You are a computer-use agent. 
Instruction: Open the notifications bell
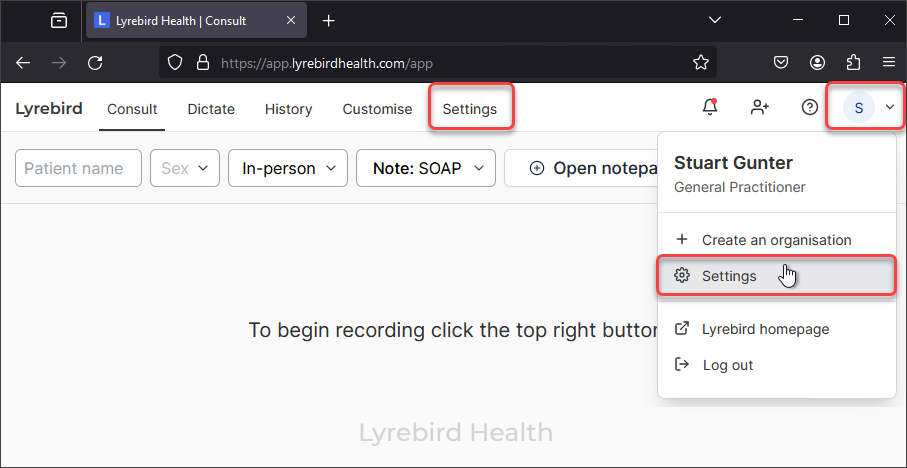710,107
